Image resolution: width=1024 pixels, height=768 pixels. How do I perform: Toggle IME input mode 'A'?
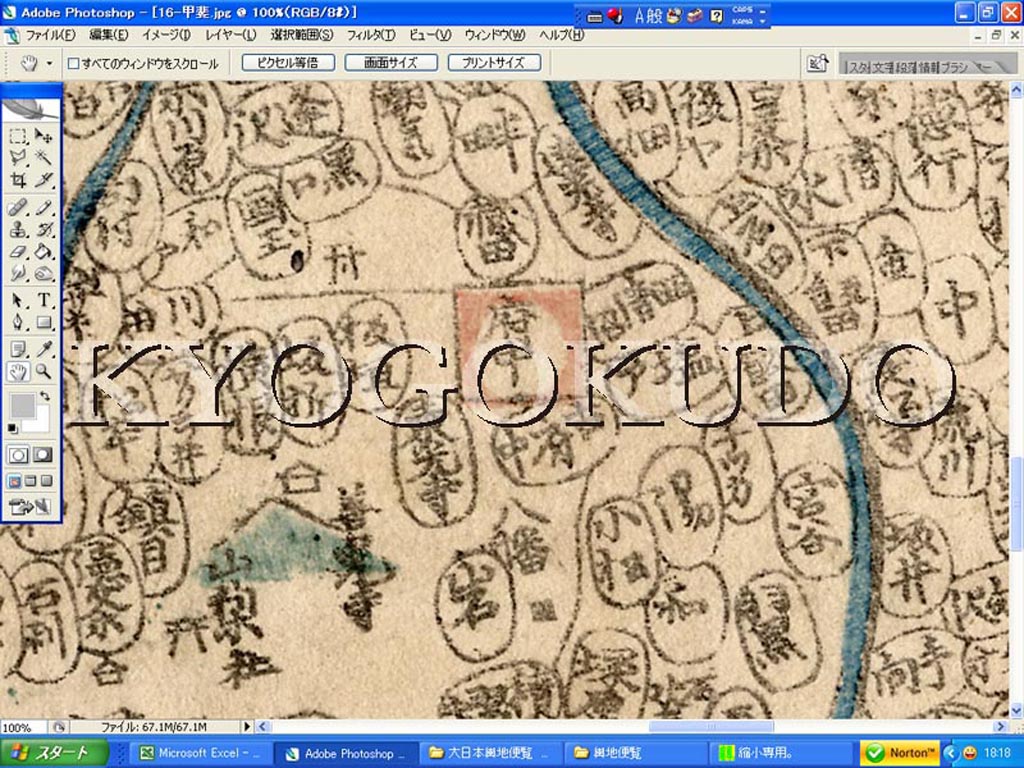pyautogui.click(x=640, y=16)
